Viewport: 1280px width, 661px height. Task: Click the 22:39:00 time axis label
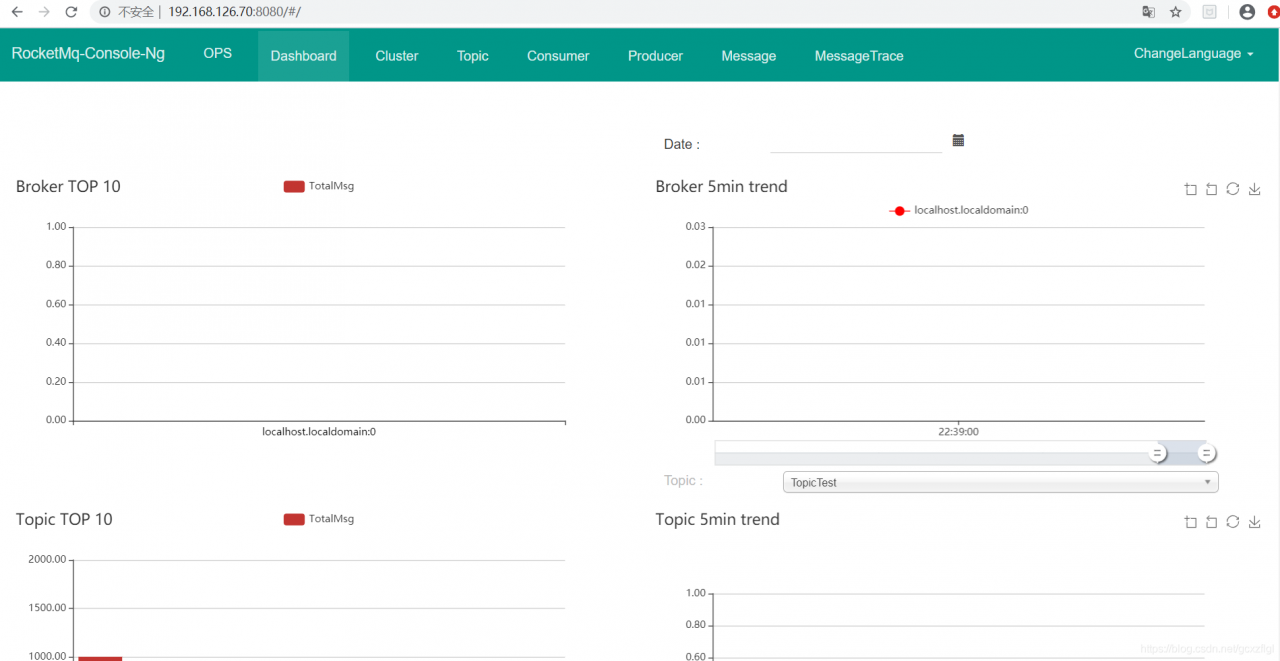click(x=958, y=432)
